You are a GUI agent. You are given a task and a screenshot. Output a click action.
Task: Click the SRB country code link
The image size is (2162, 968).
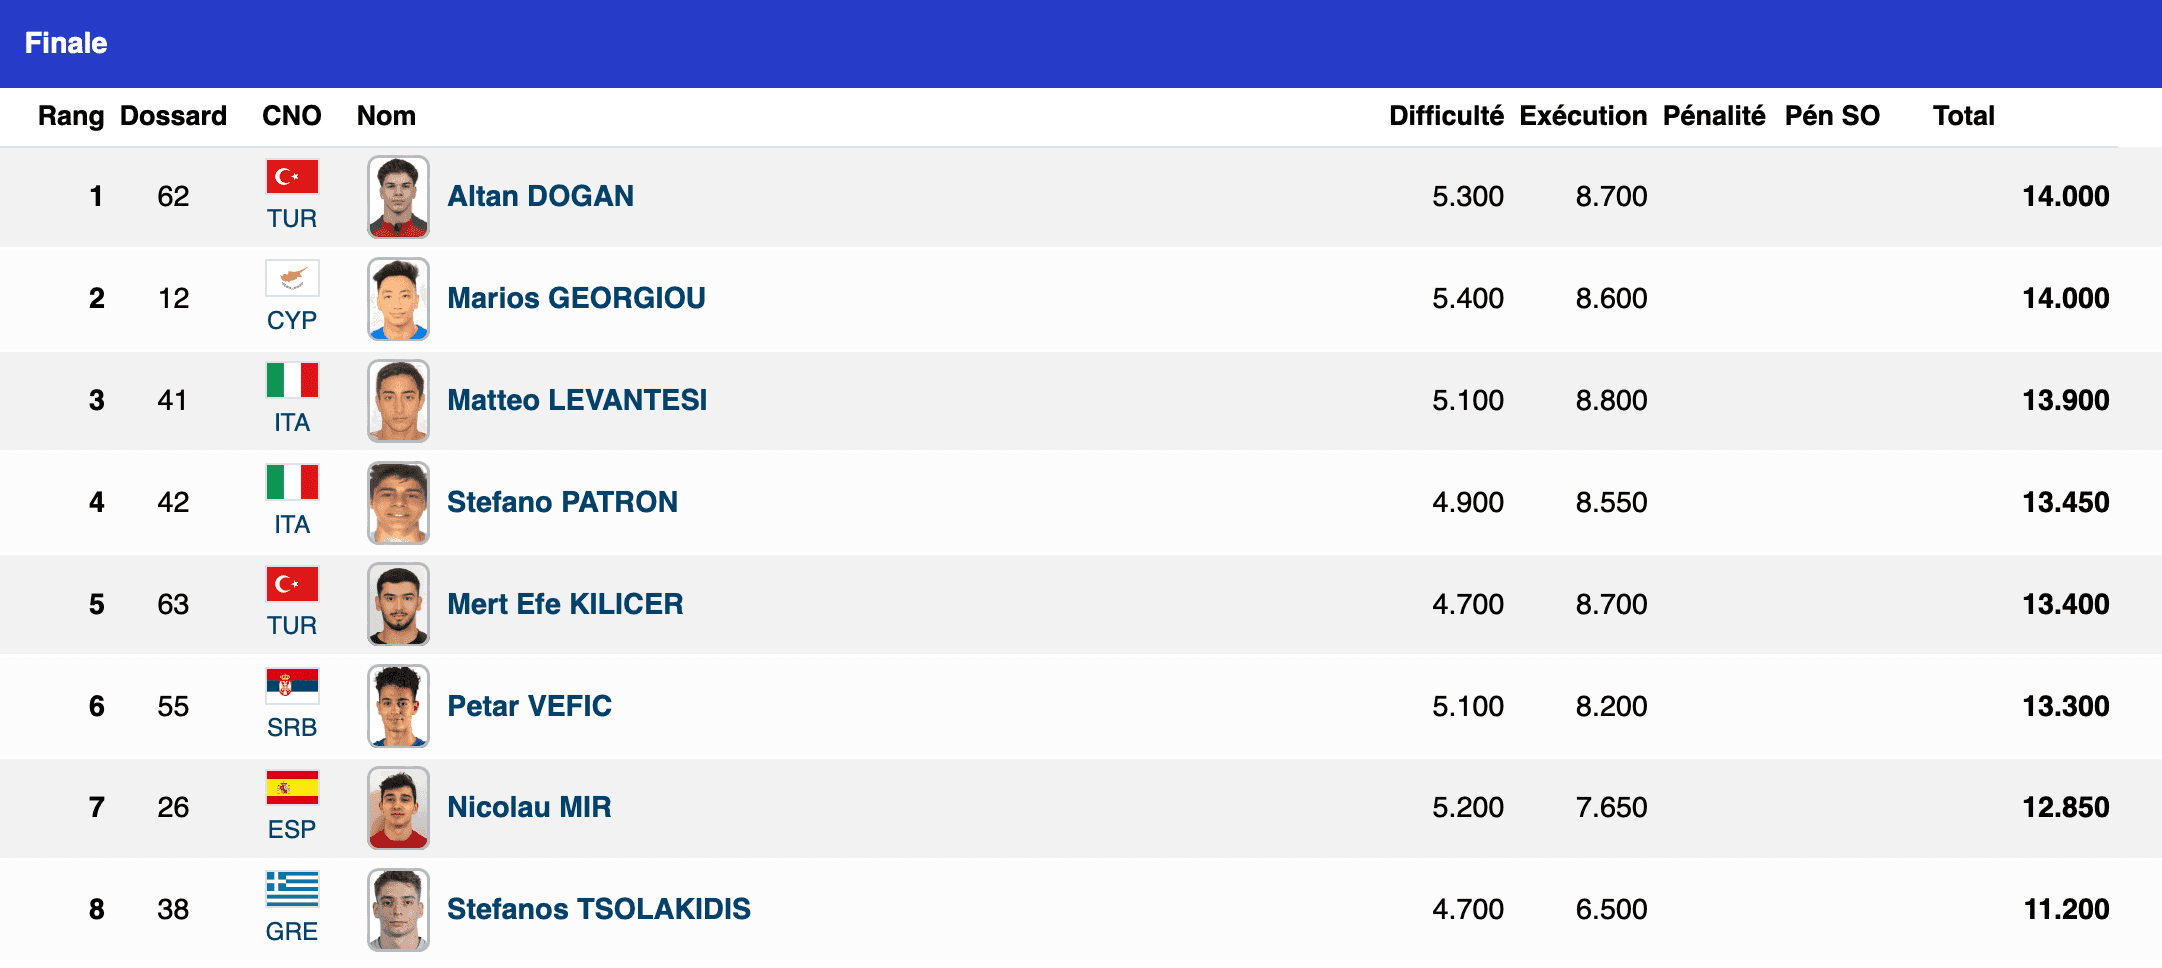click(292, 728)
